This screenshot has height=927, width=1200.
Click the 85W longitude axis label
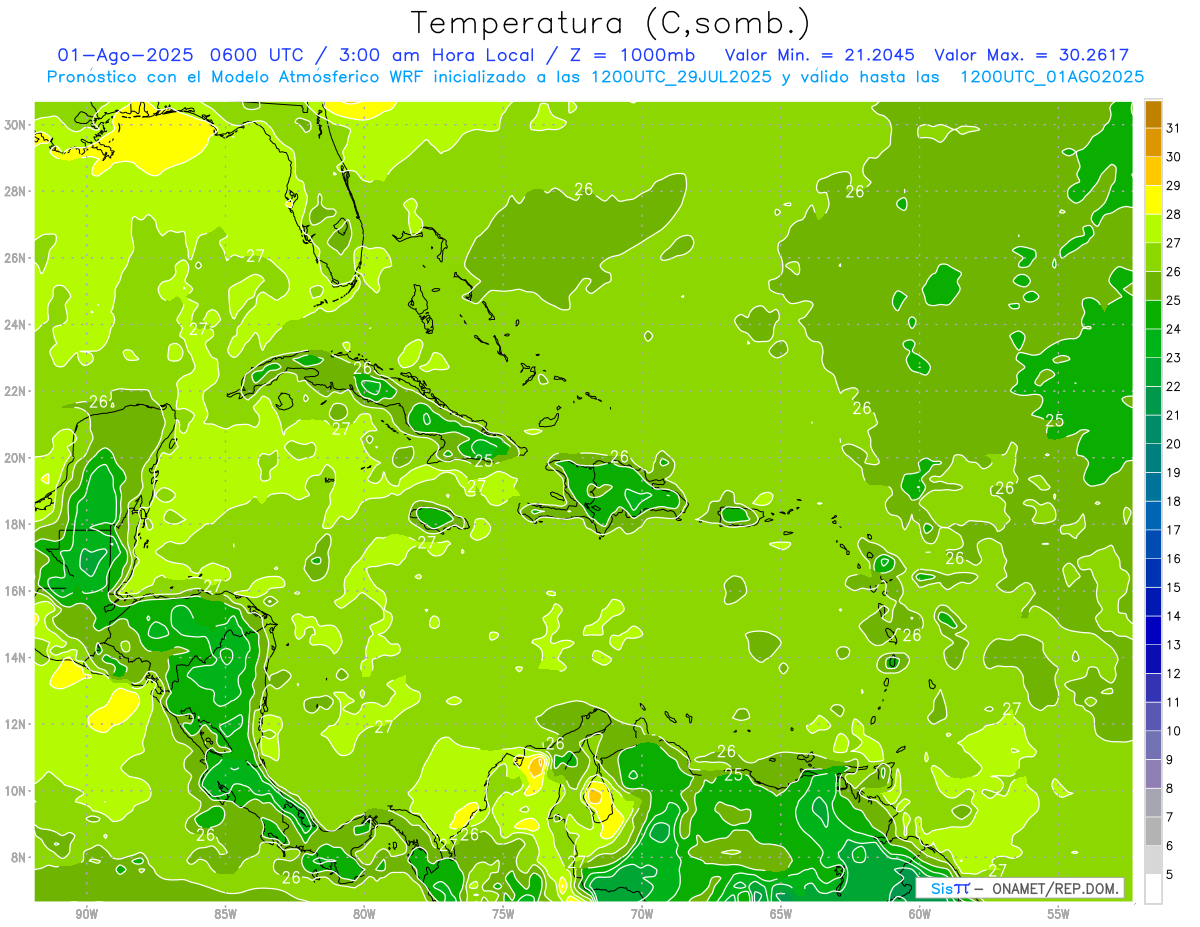click(x=226, y=914)
